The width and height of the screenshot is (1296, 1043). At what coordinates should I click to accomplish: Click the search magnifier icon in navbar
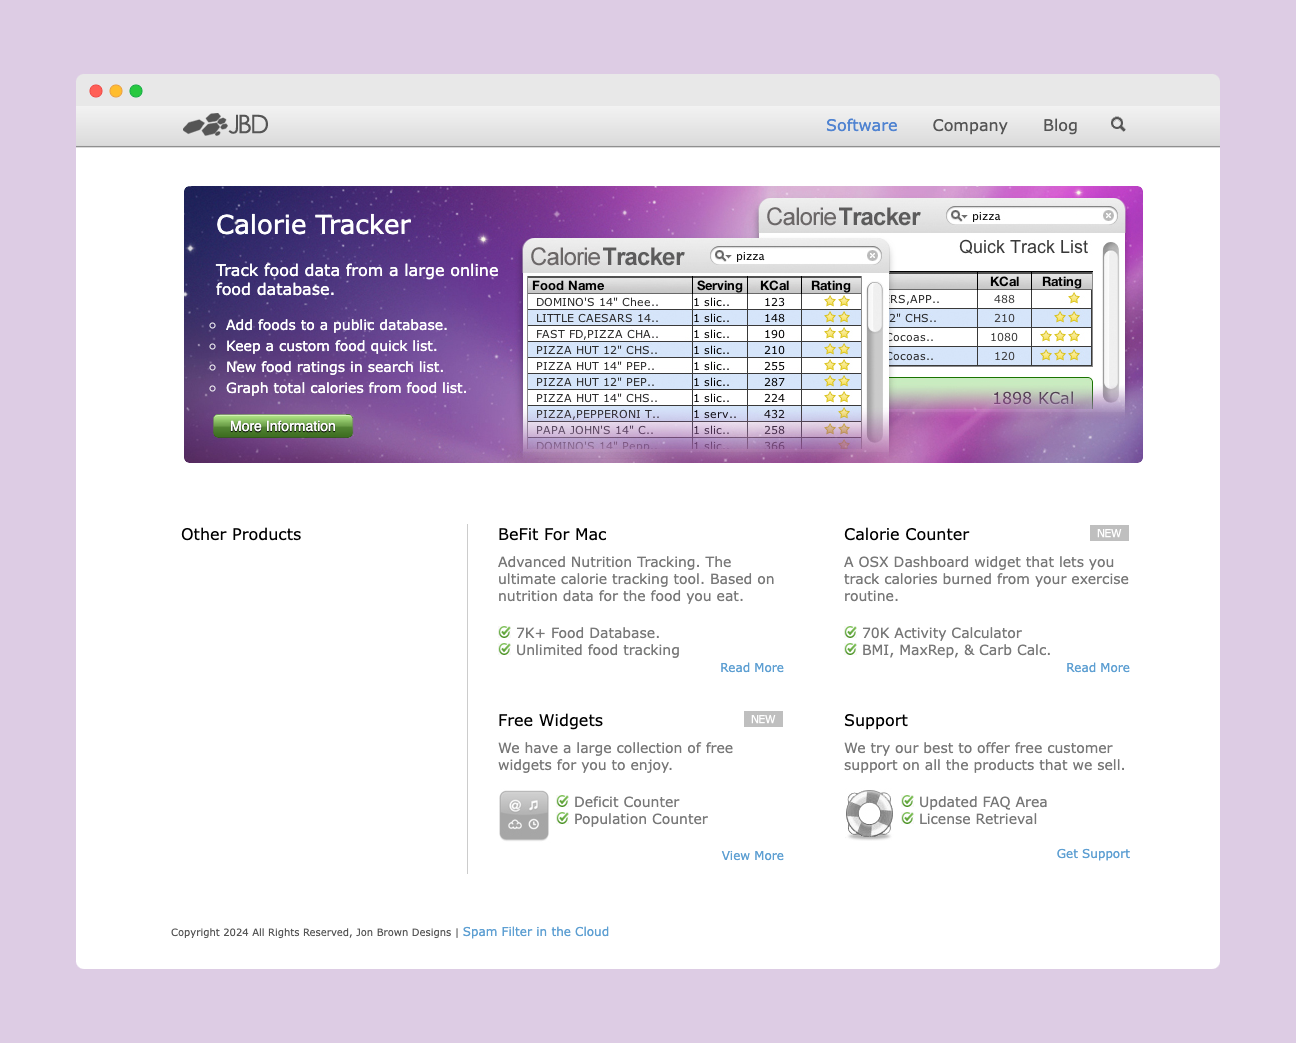point(1118,125)
